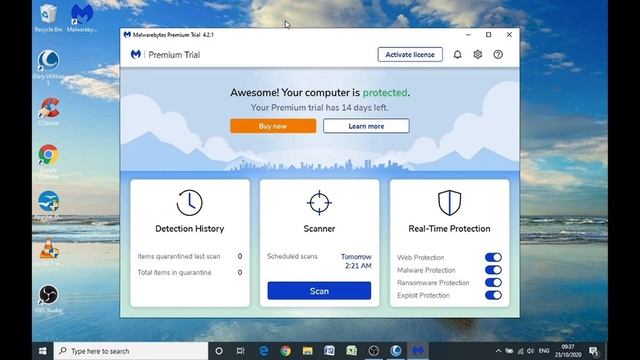Click the 'Malware Protection' label
This screenshot has width=640, height=360.
click(426, 270)
